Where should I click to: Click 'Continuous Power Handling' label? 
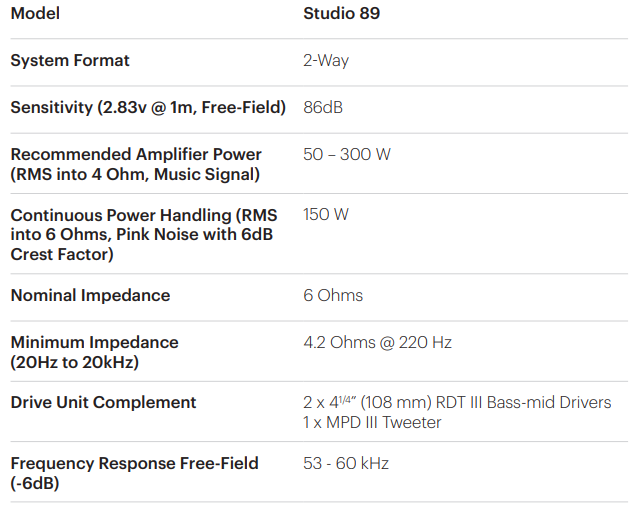click(144, 215)
